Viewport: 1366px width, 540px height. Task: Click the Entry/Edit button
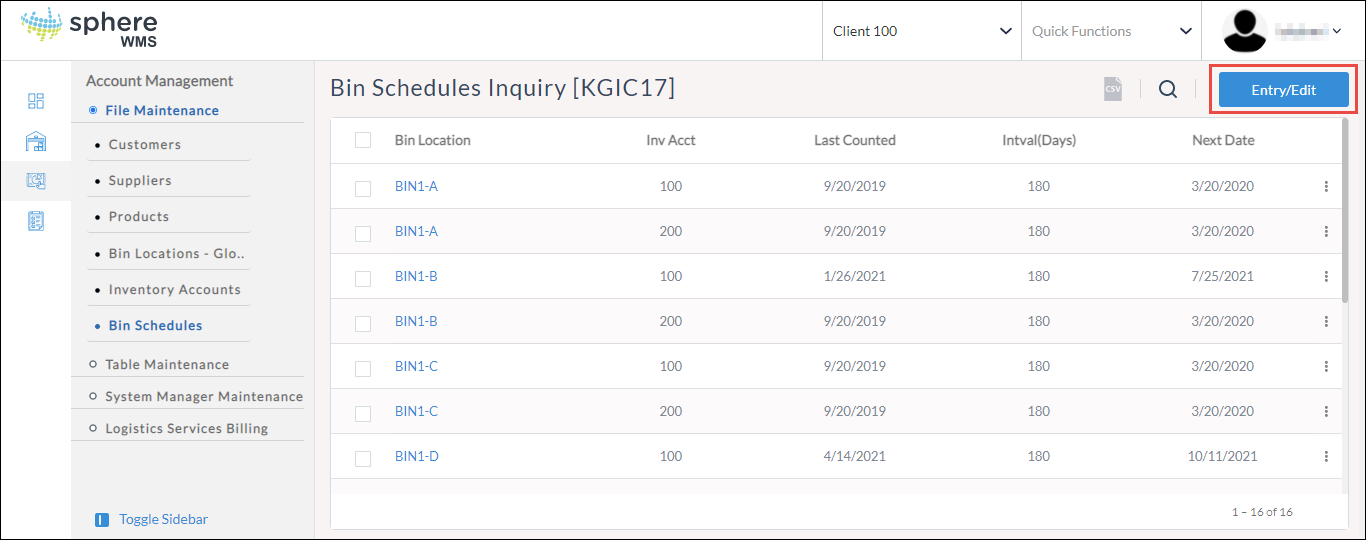point(1283,90)
